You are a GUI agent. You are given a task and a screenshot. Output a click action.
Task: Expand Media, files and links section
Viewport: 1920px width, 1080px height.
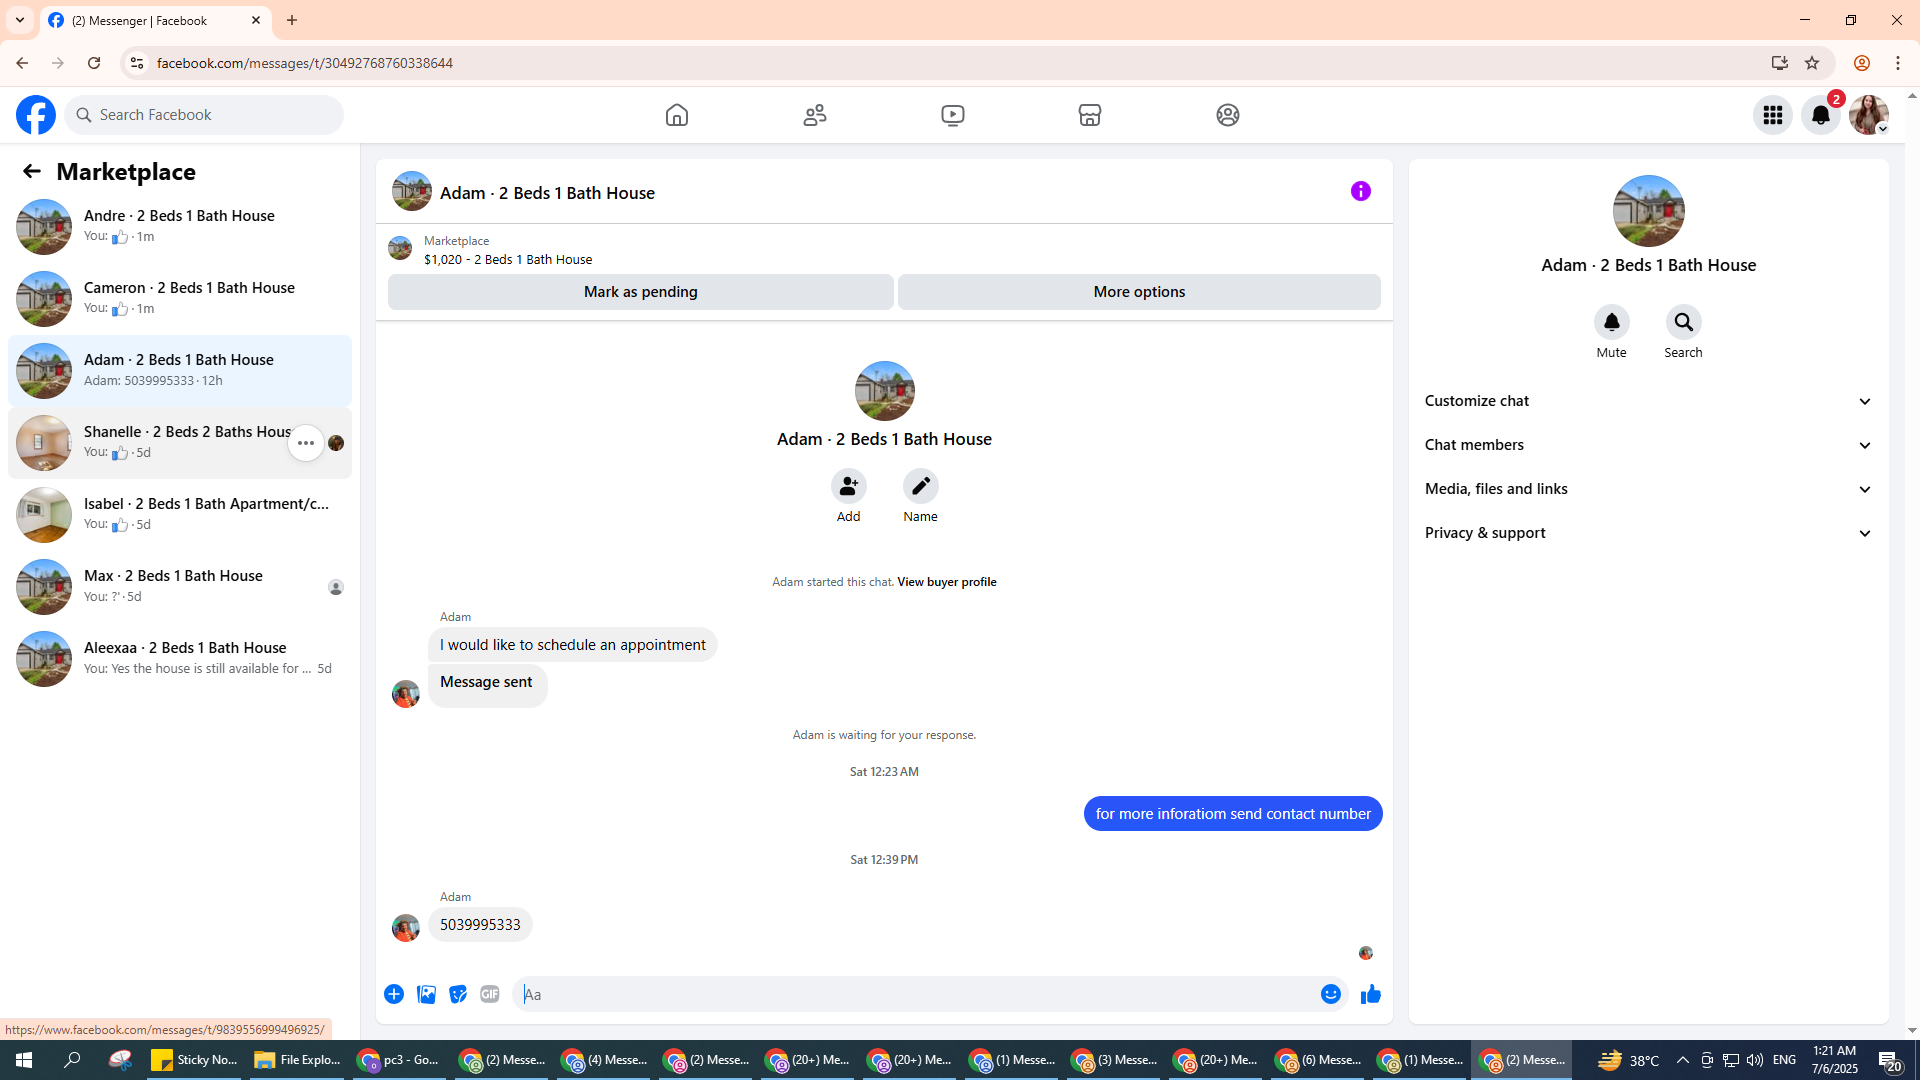(x=1648, y=489)
